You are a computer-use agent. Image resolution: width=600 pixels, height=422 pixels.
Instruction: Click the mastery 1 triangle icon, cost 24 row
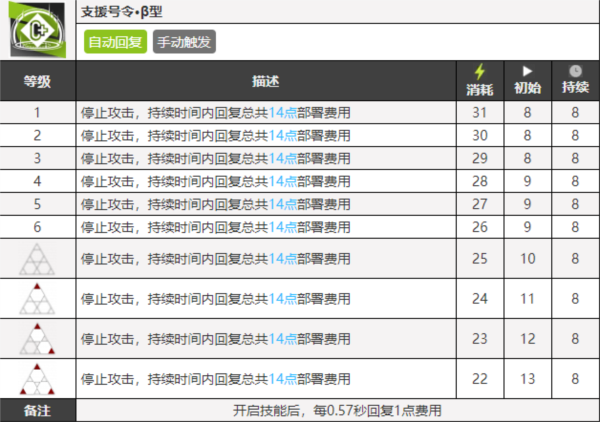pos(37,299)
